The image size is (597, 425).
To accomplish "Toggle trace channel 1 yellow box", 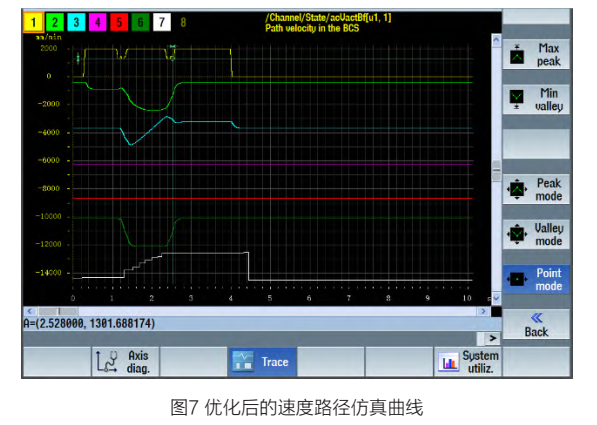I will click(33, 22).
